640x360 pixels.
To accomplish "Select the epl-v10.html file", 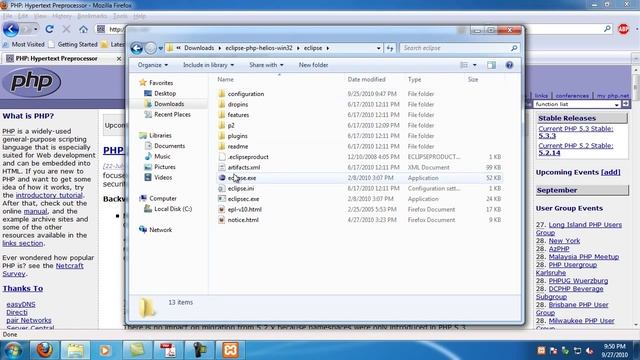I will [244, 209].
